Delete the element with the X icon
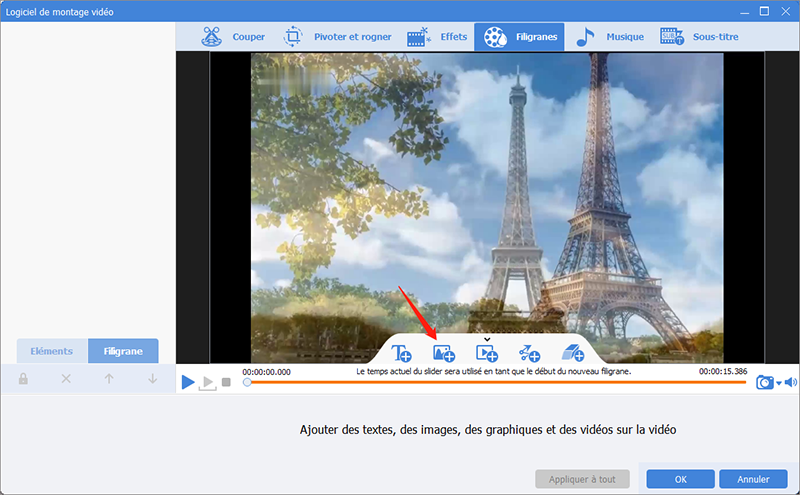This screenshot has height=495, width=800. click(66, 379)
